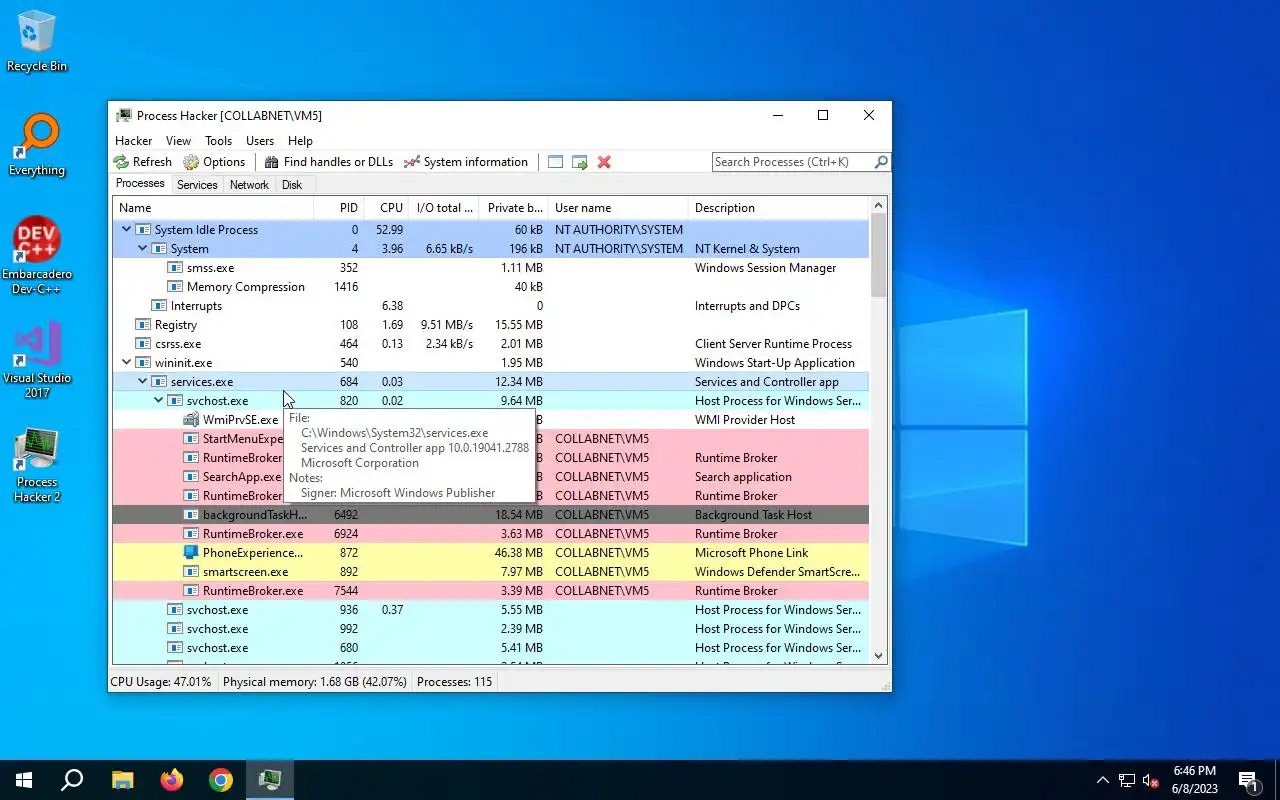Click the Interrupts process icon

pyautogui.click(x=159, y=306)
